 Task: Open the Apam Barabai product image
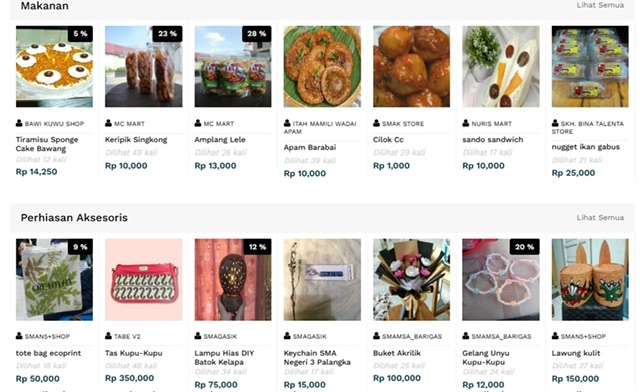point(322,67)
